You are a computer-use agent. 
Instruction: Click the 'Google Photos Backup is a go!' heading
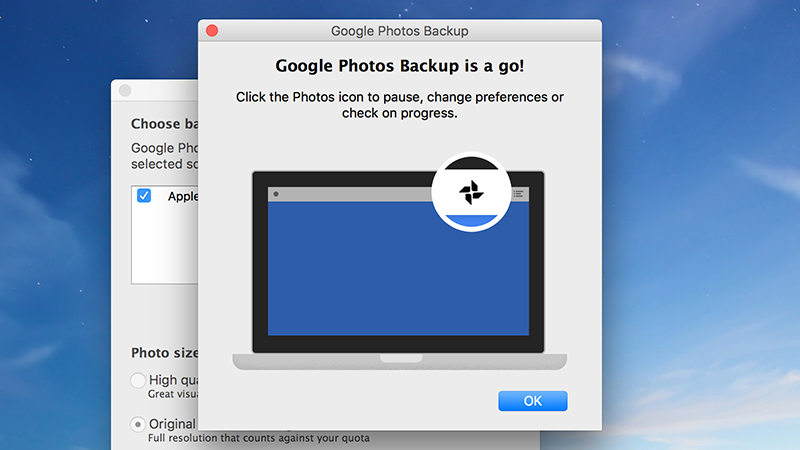pyautogui.click(x=399, y=66)
